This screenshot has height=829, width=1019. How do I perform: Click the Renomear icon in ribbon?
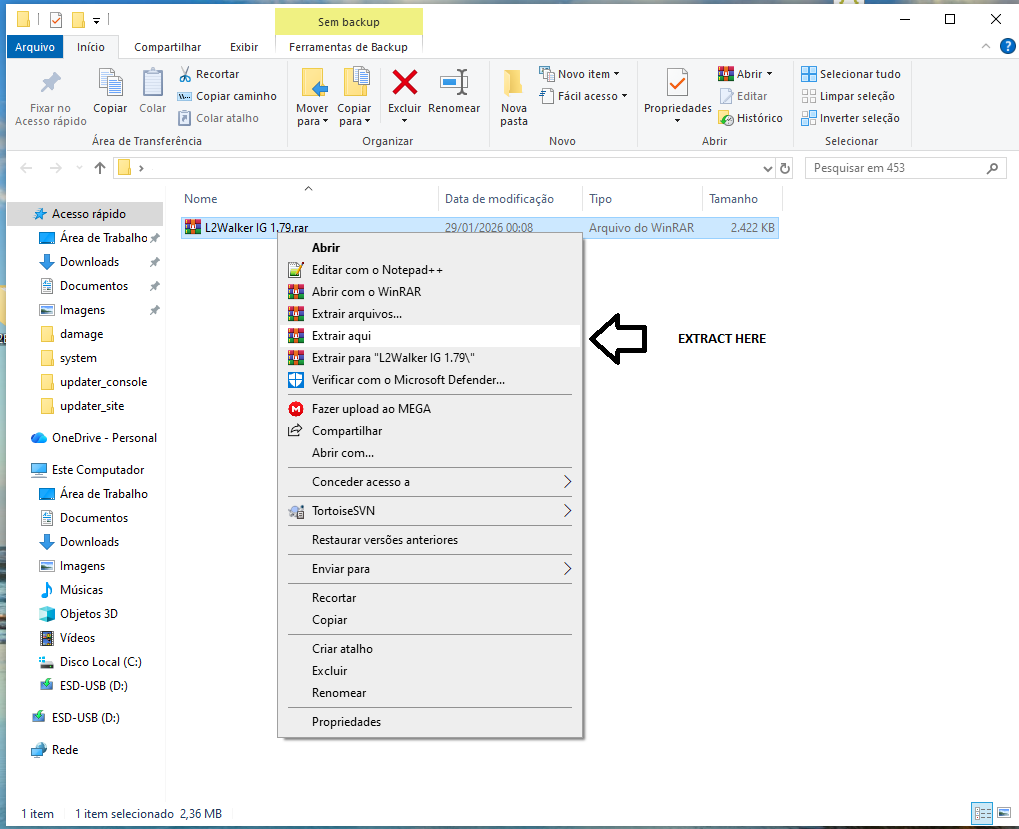pos(454,83)
